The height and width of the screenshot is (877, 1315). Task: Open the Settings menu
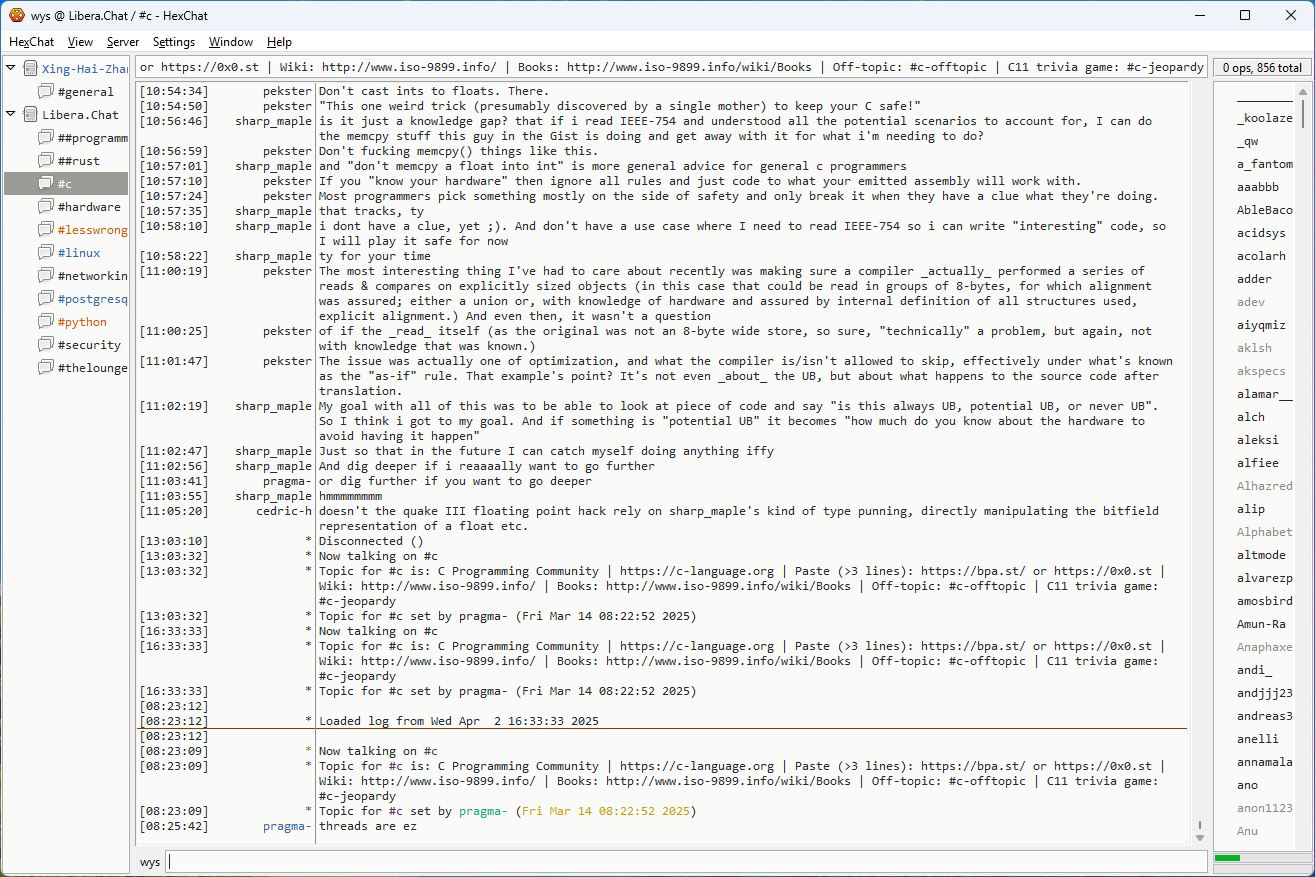(174, 42)
